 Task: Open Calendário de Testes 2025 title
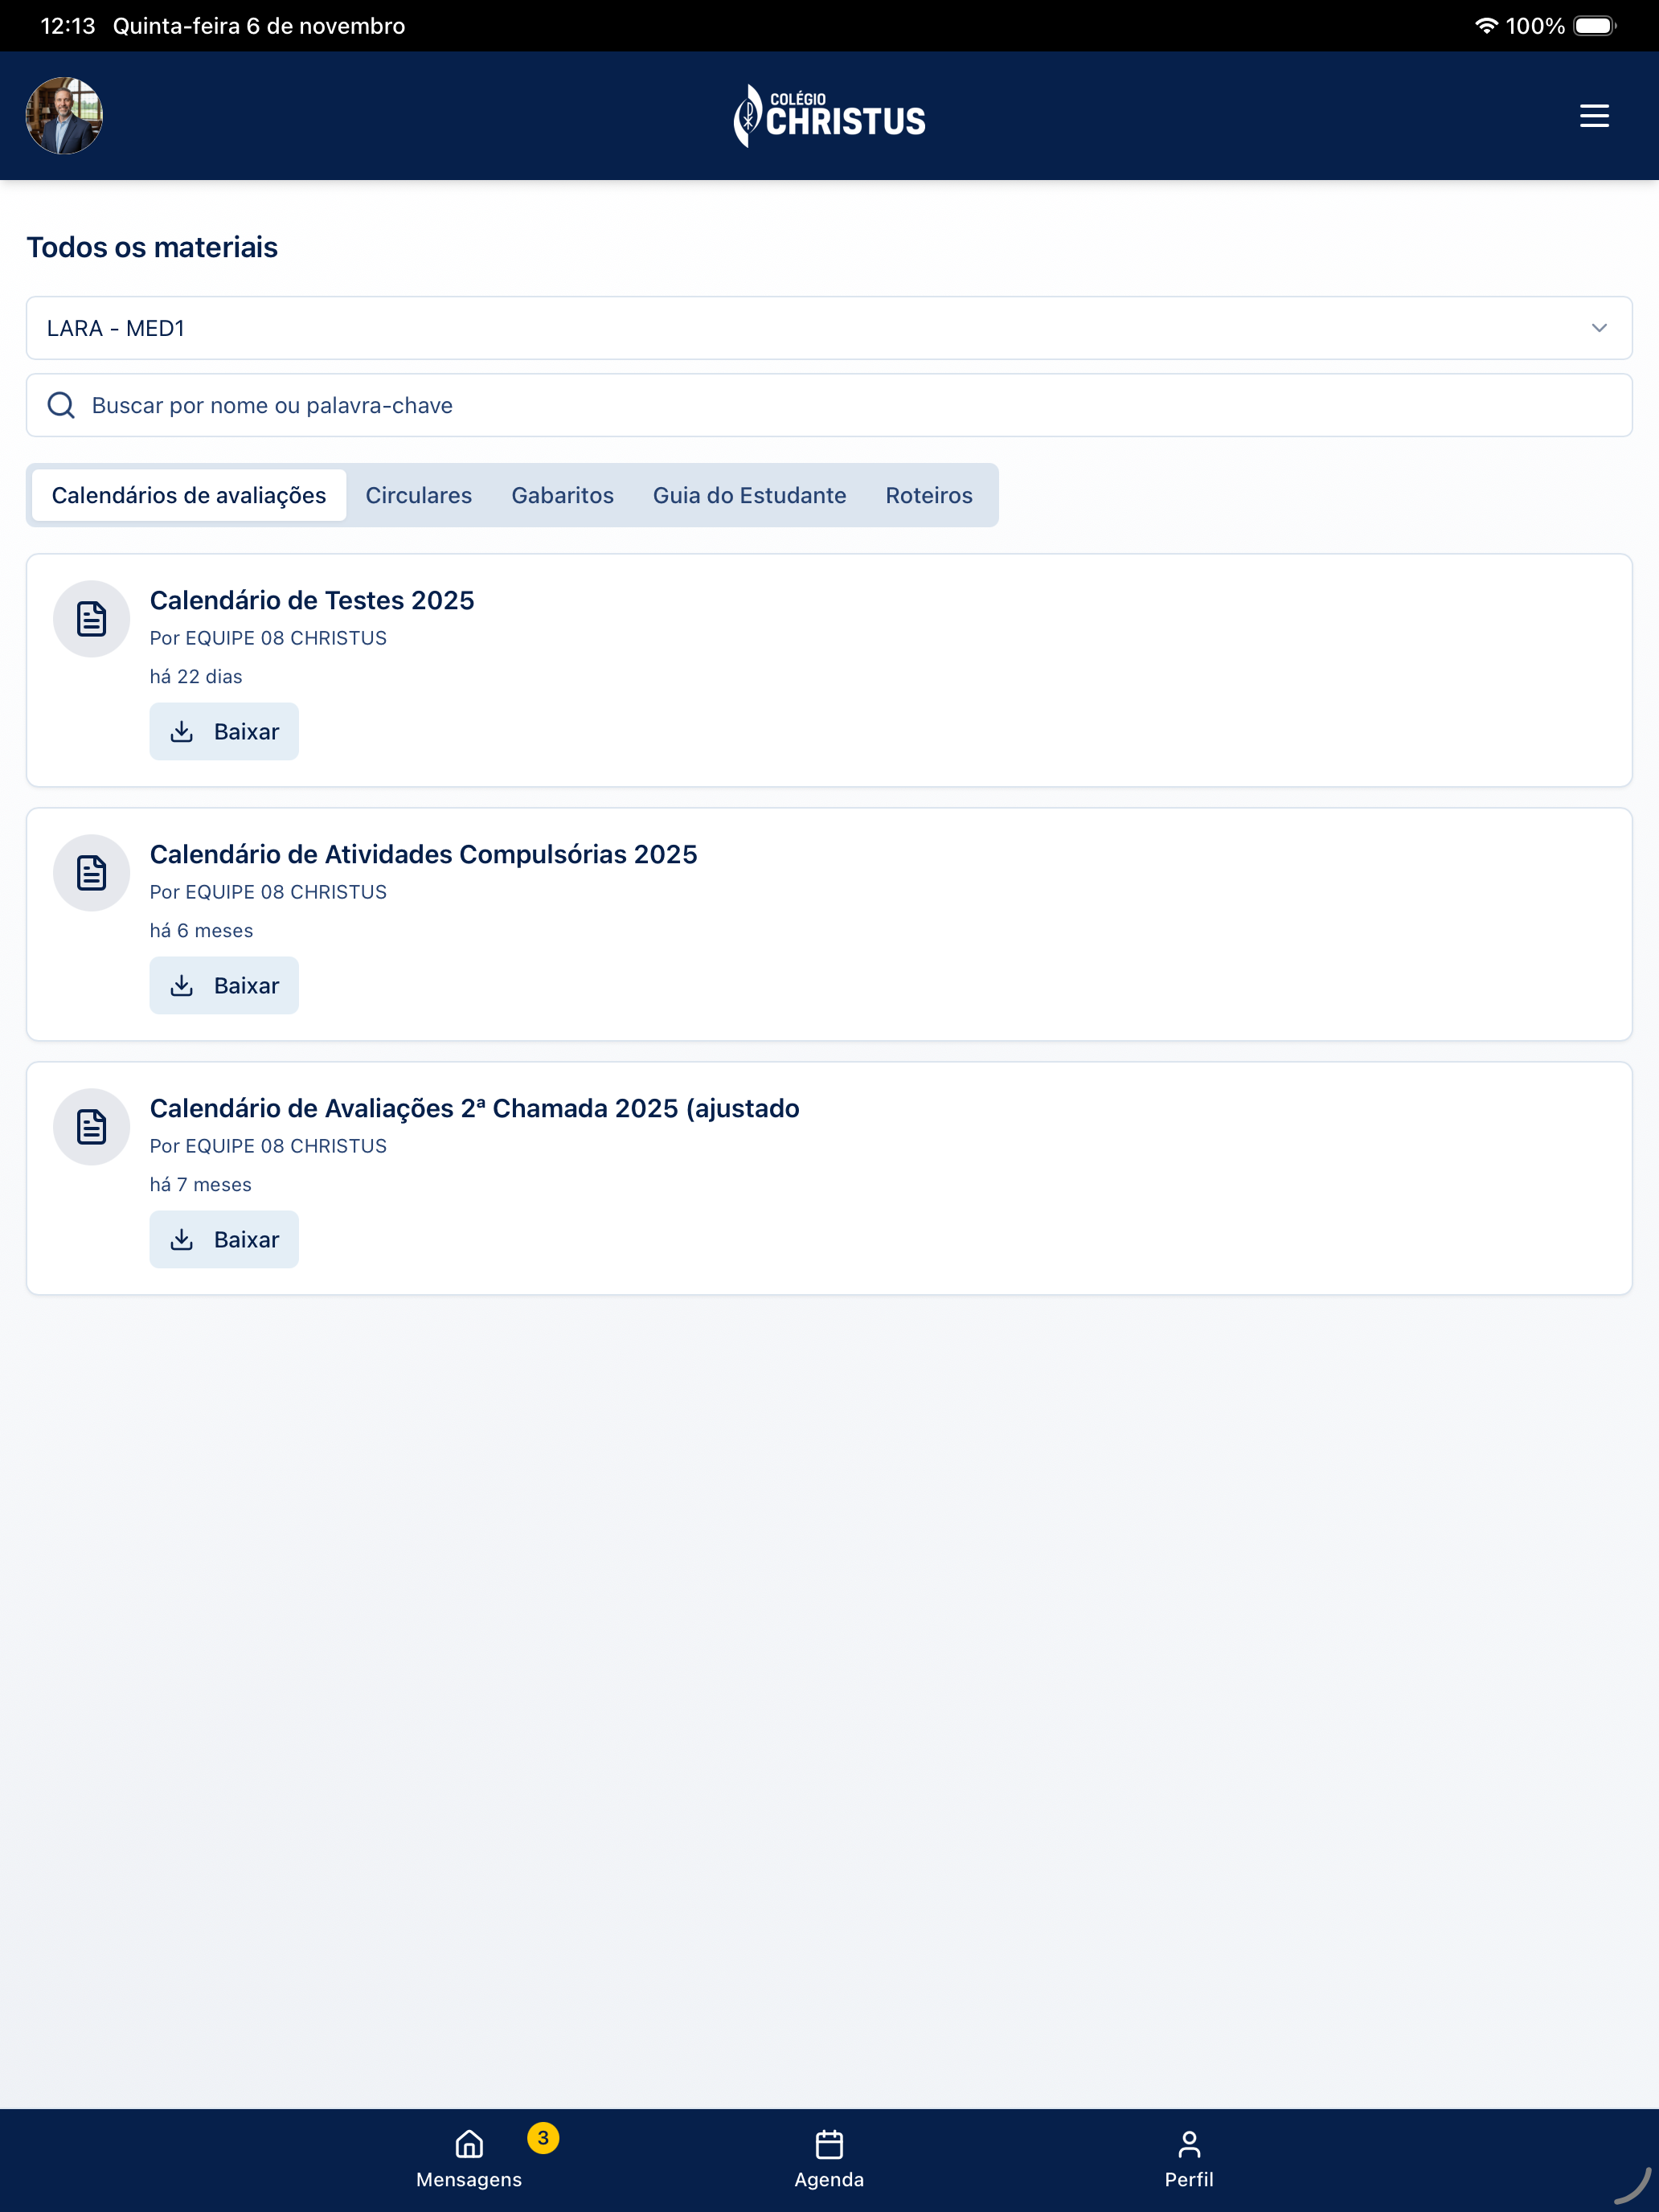tap(312, 600)
